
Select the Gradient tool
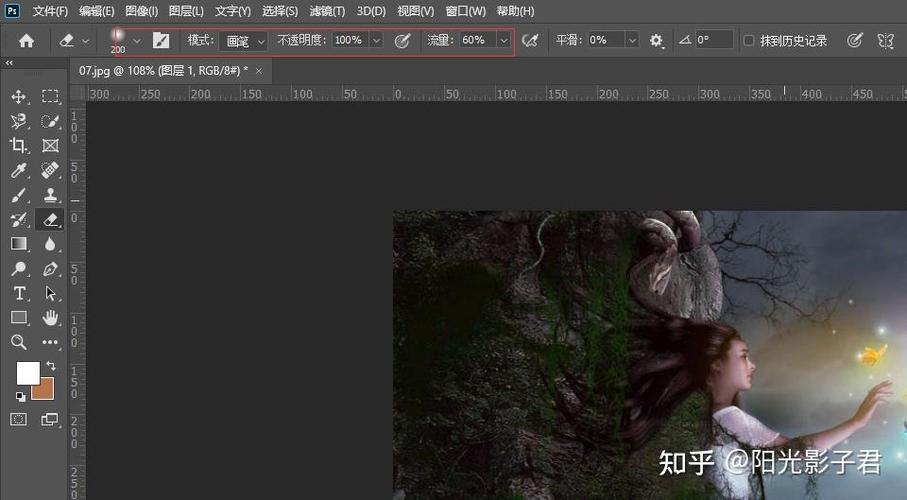[x=19, y=244]
